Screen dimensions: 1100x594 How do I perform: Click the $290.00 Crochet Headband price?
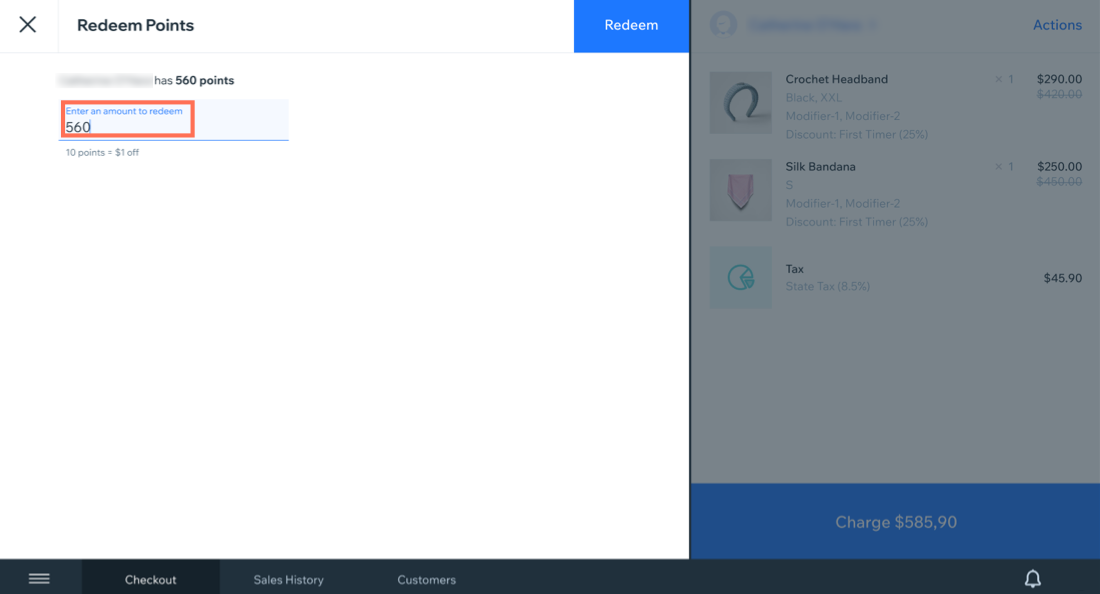click(x=1059, y=79)
